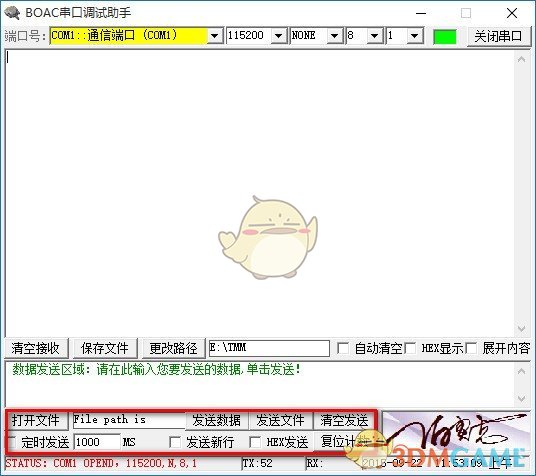Click the 保存文件 button
This screenshot has height=476, width=536.
105,348
